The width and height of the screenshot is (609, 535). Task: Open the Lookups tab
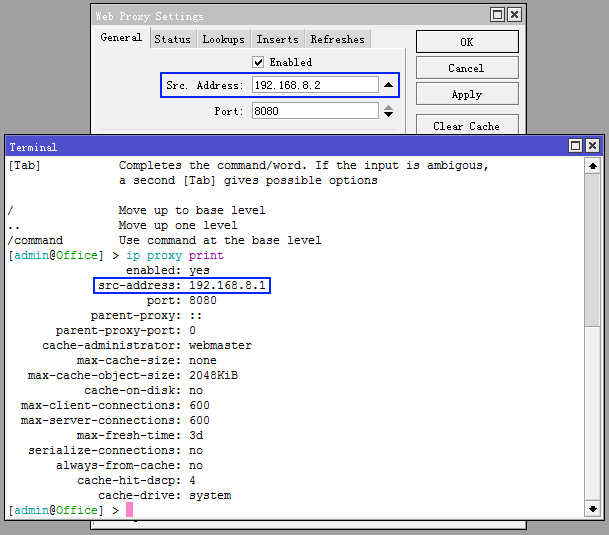click(223, 39)
